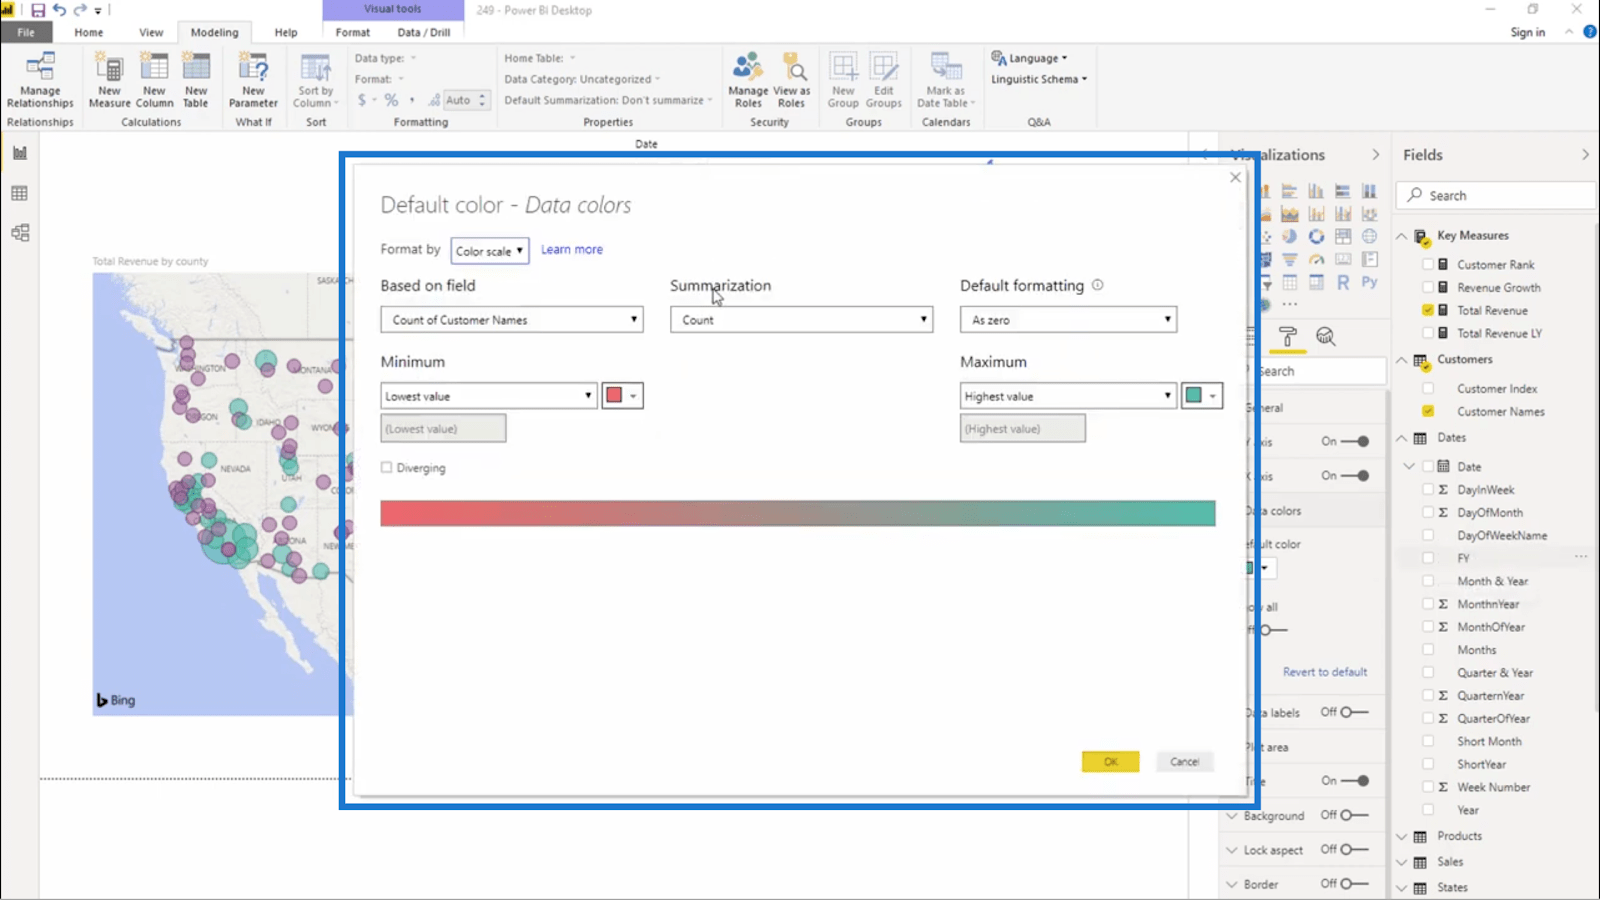This screenshot has height=900, width=1600.
Task: Open Linguistic Schema menu
Action: pos(1039,79)
